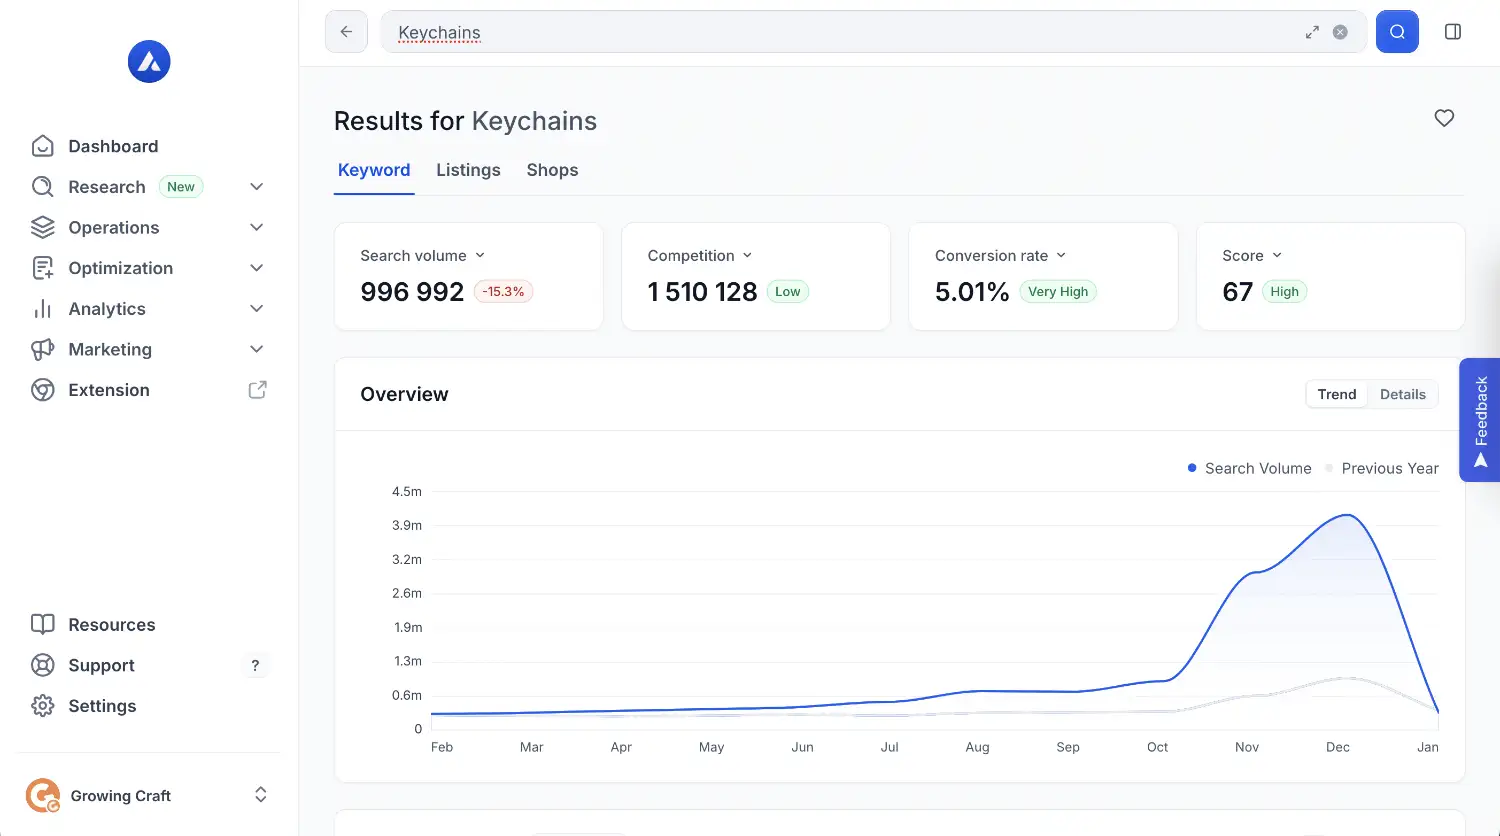Expand the Analytics menu chevron
The height and width of the screenshot is (836, 1500).
click(x=256, y=309)
